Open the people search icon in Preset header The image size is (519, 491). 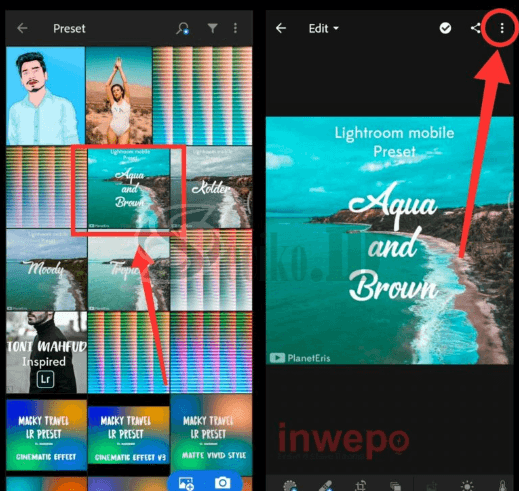click(x=183, y=28)
